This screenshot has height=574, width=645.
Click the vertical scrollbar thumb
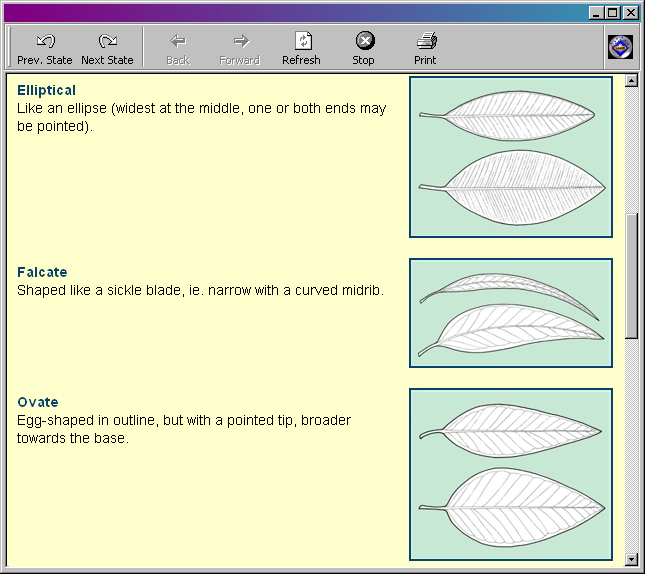(x=631, y=277)
